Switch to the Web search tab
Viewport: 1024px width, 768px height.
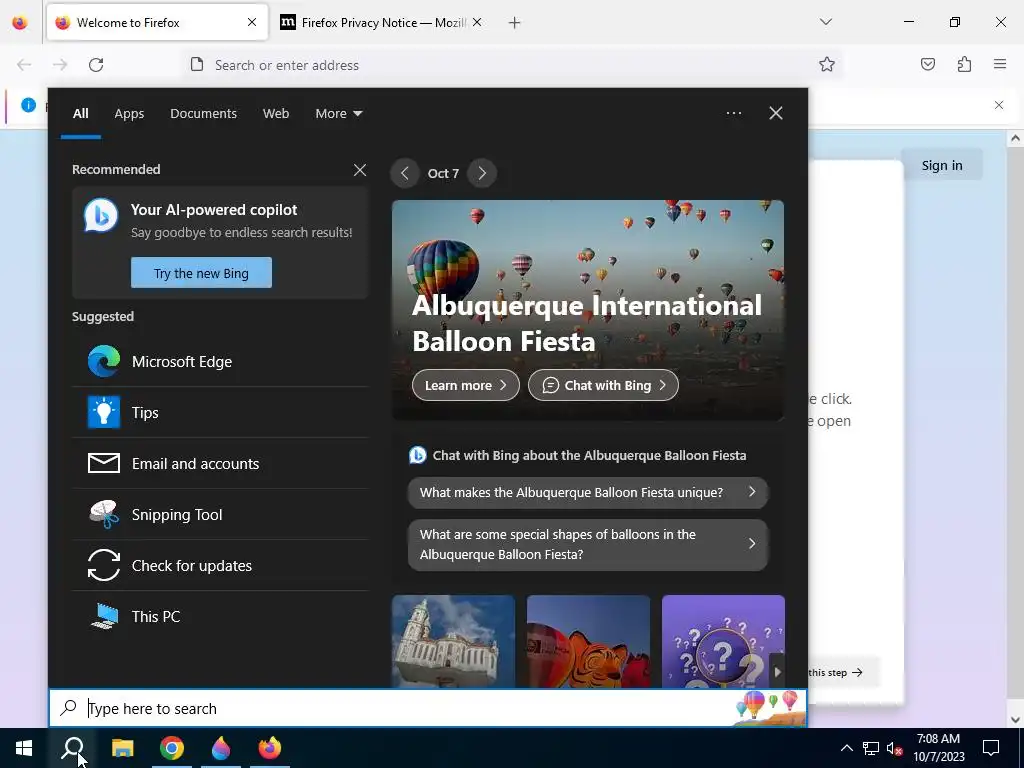276,114
